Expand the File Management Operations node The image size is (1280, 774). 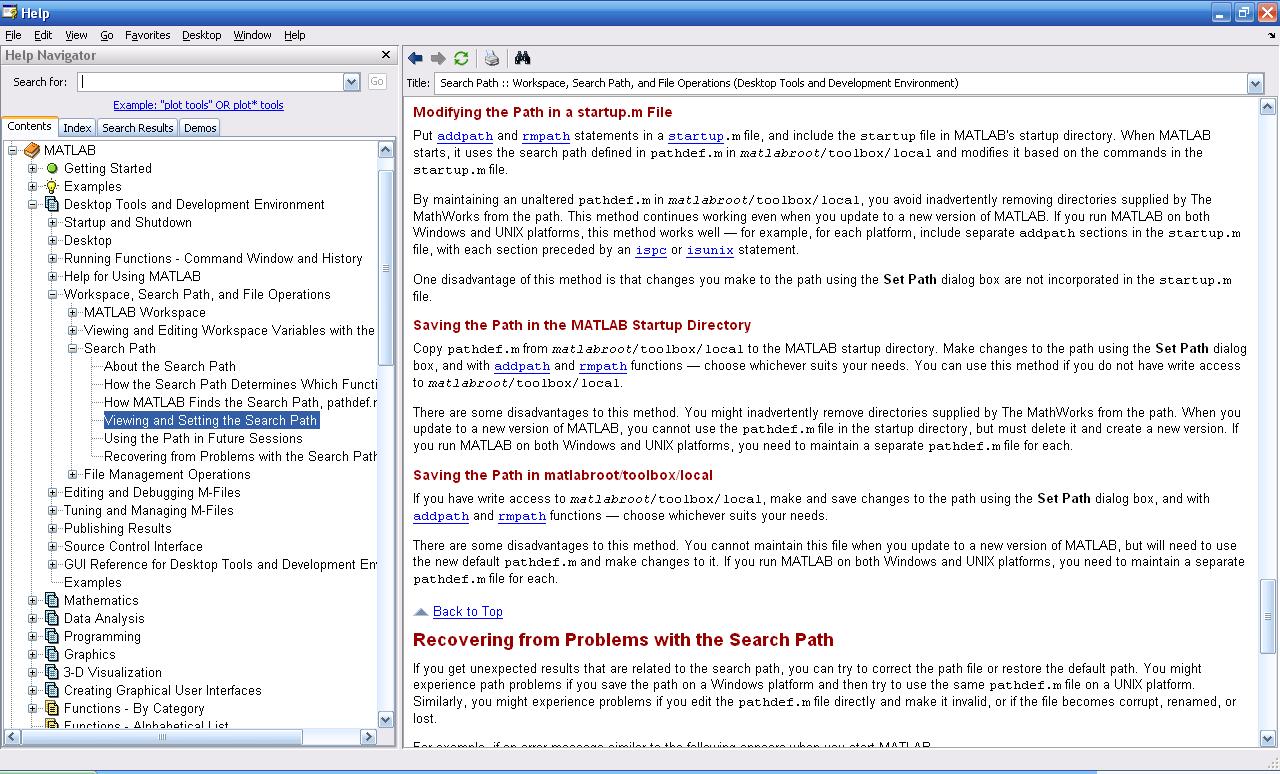coord(73,474)
